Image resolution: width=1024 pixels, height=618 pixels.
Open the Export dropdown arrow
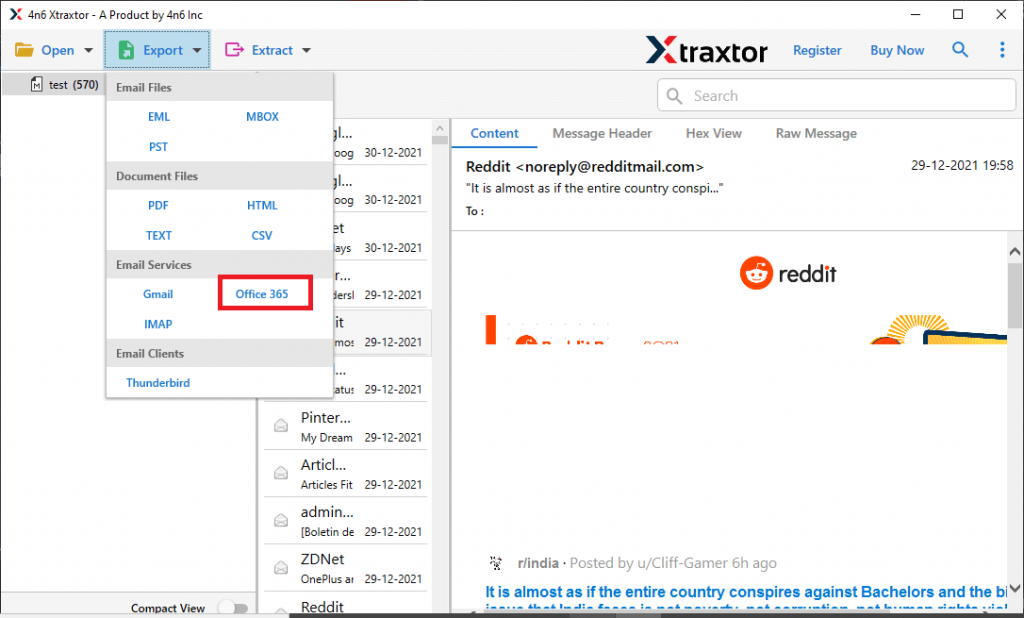[x=197, y=49]
